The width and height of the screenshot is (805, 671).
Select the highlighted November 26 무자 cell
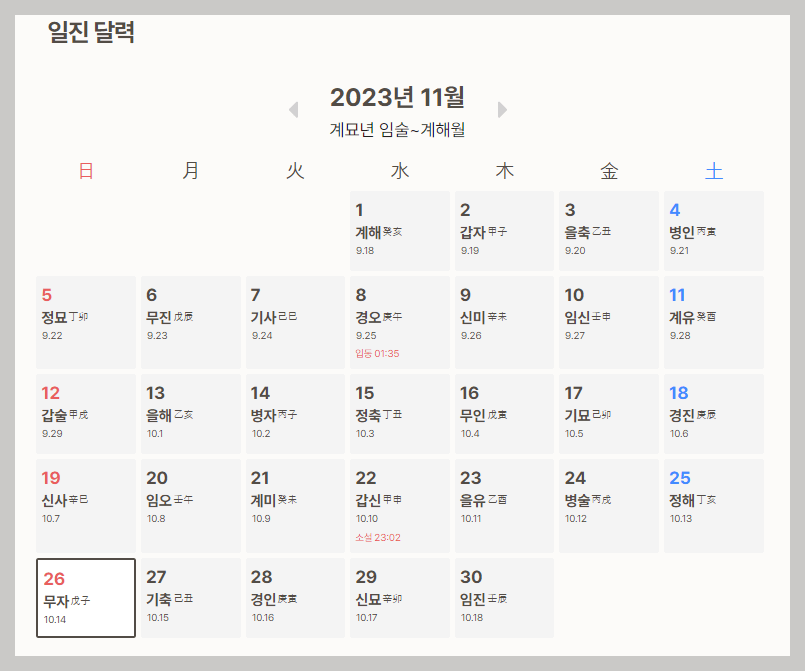[85, 598]
